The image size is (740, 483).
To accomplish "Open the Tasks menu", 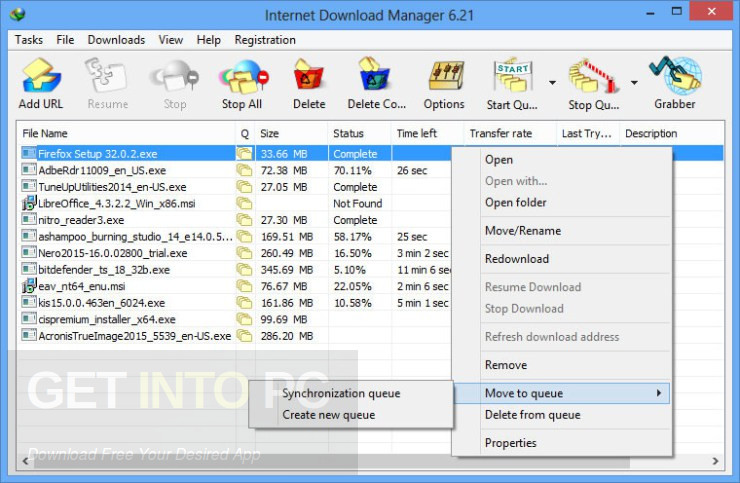I will [x=29, y=40].
